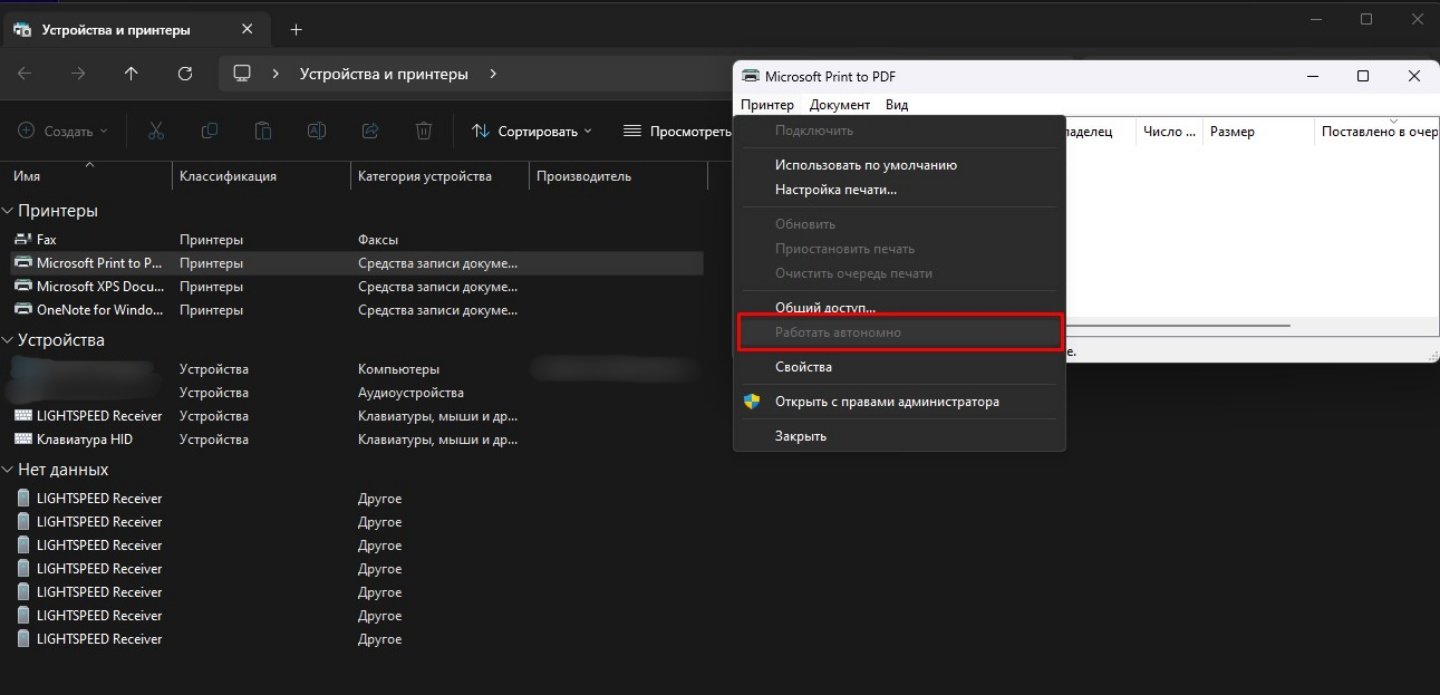Viewport: 1440px width, 695px height.
Task: Click the Delete trash icon in toolbar
Action: [x=424, y=131]
